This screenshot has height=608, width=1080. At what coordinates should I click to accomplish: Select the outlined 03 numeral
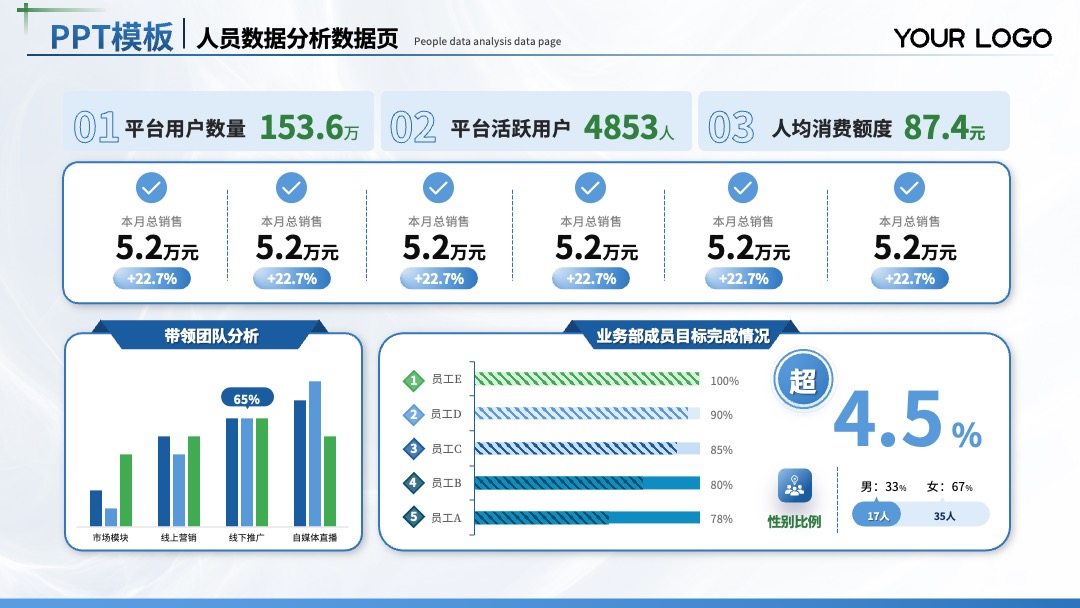(x=731, y=127)
